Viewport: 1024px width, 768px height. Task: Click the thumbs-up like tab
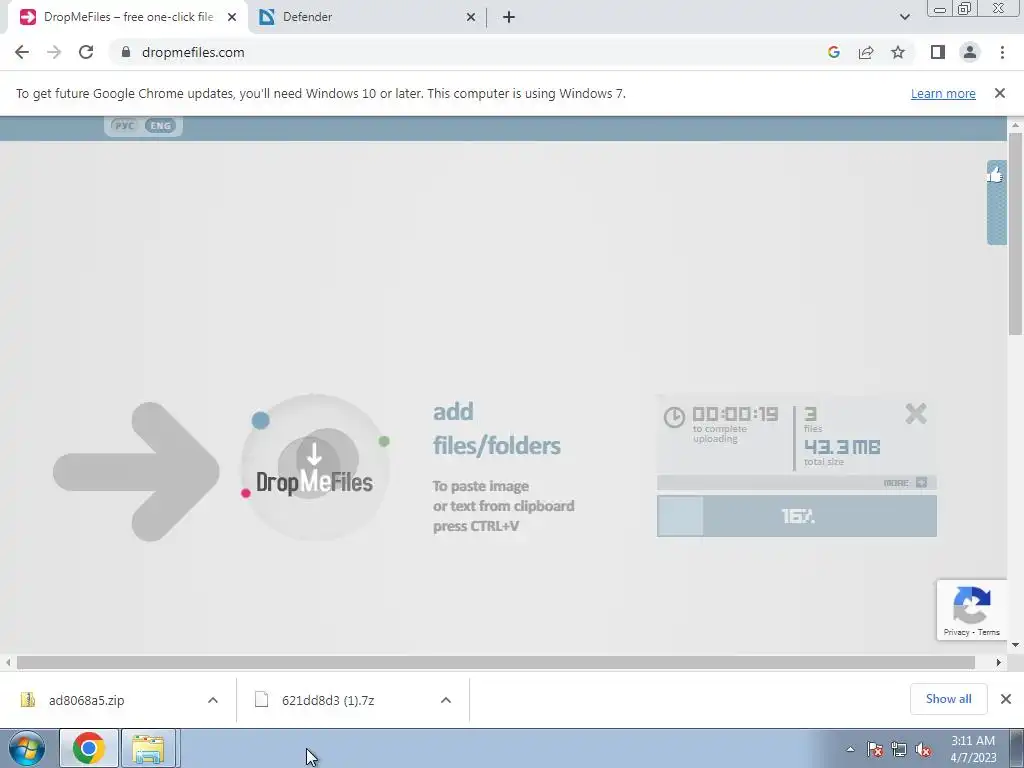[x=996, y=202]
